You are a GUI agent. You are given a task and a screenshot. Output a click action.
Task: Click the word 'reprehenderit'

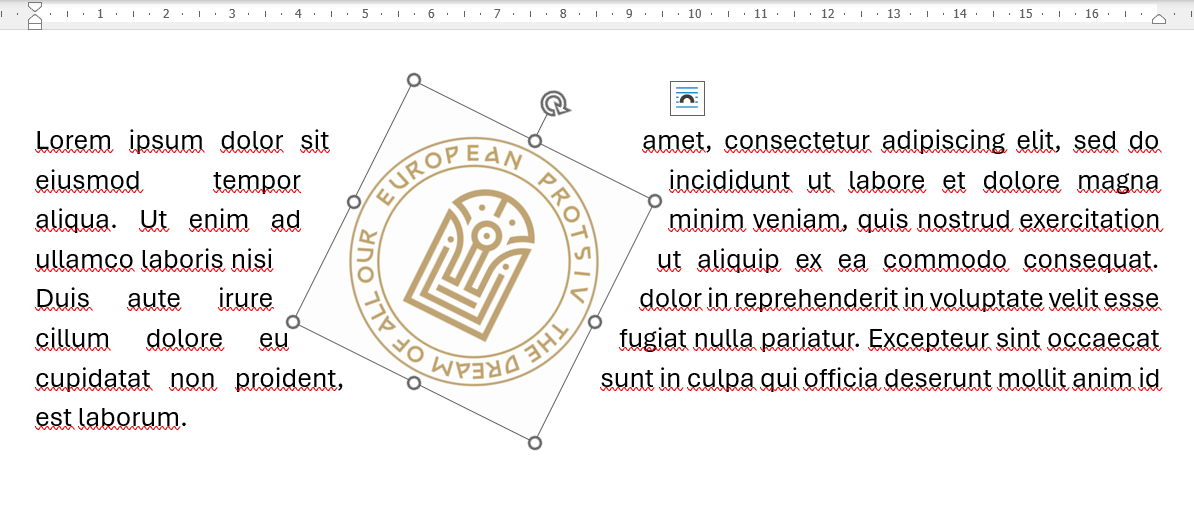(817, 301)
